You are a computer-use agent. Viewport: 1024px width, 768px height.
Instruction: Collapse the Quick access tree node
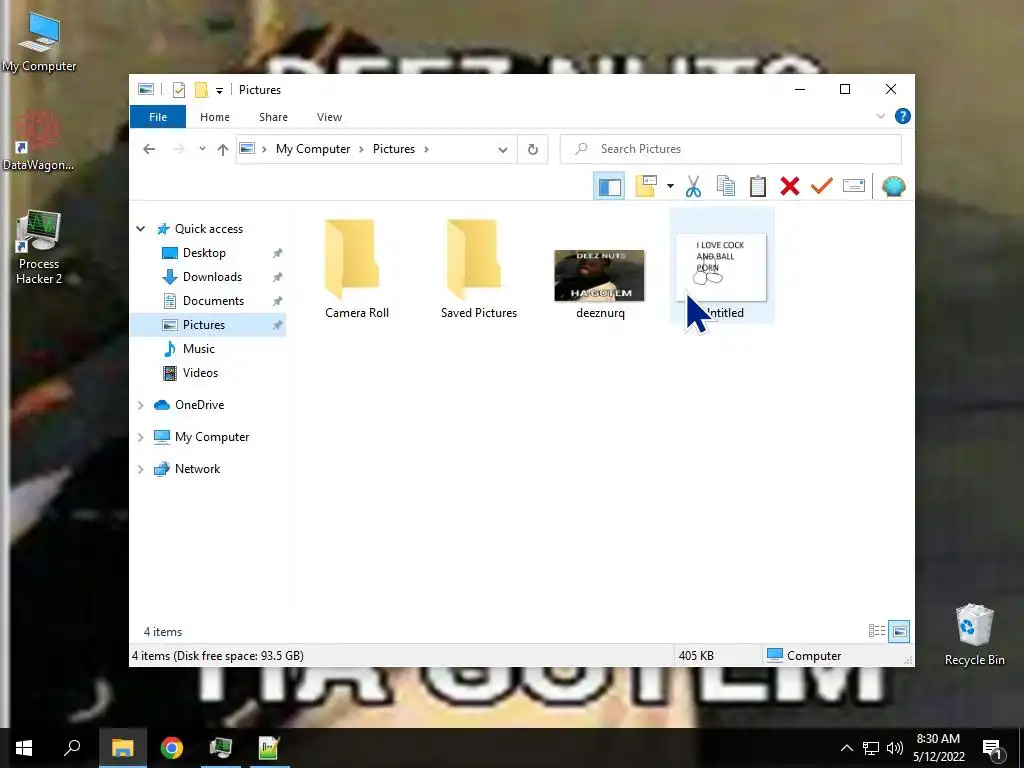pyautogui.click(x=140, y=229)
